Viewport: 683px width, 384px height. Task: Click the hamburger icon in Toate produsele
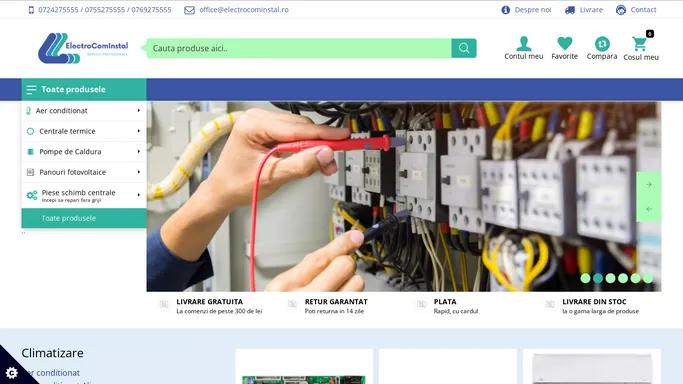point(31,90)
